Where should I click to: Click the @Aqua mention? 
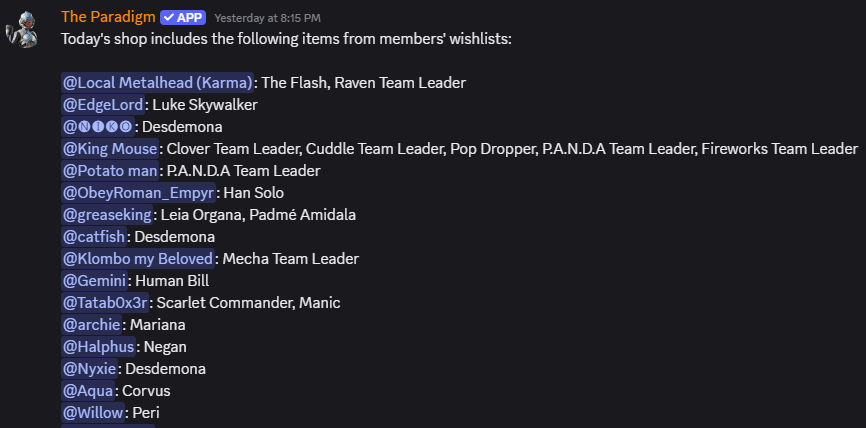88,391
